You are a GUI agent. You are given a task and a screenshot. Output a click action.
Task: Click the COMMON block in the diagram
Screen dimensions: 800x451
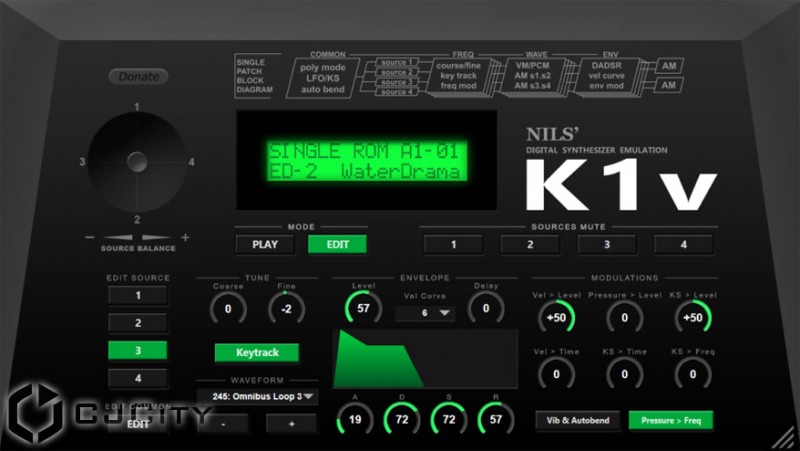coord(323,78)
